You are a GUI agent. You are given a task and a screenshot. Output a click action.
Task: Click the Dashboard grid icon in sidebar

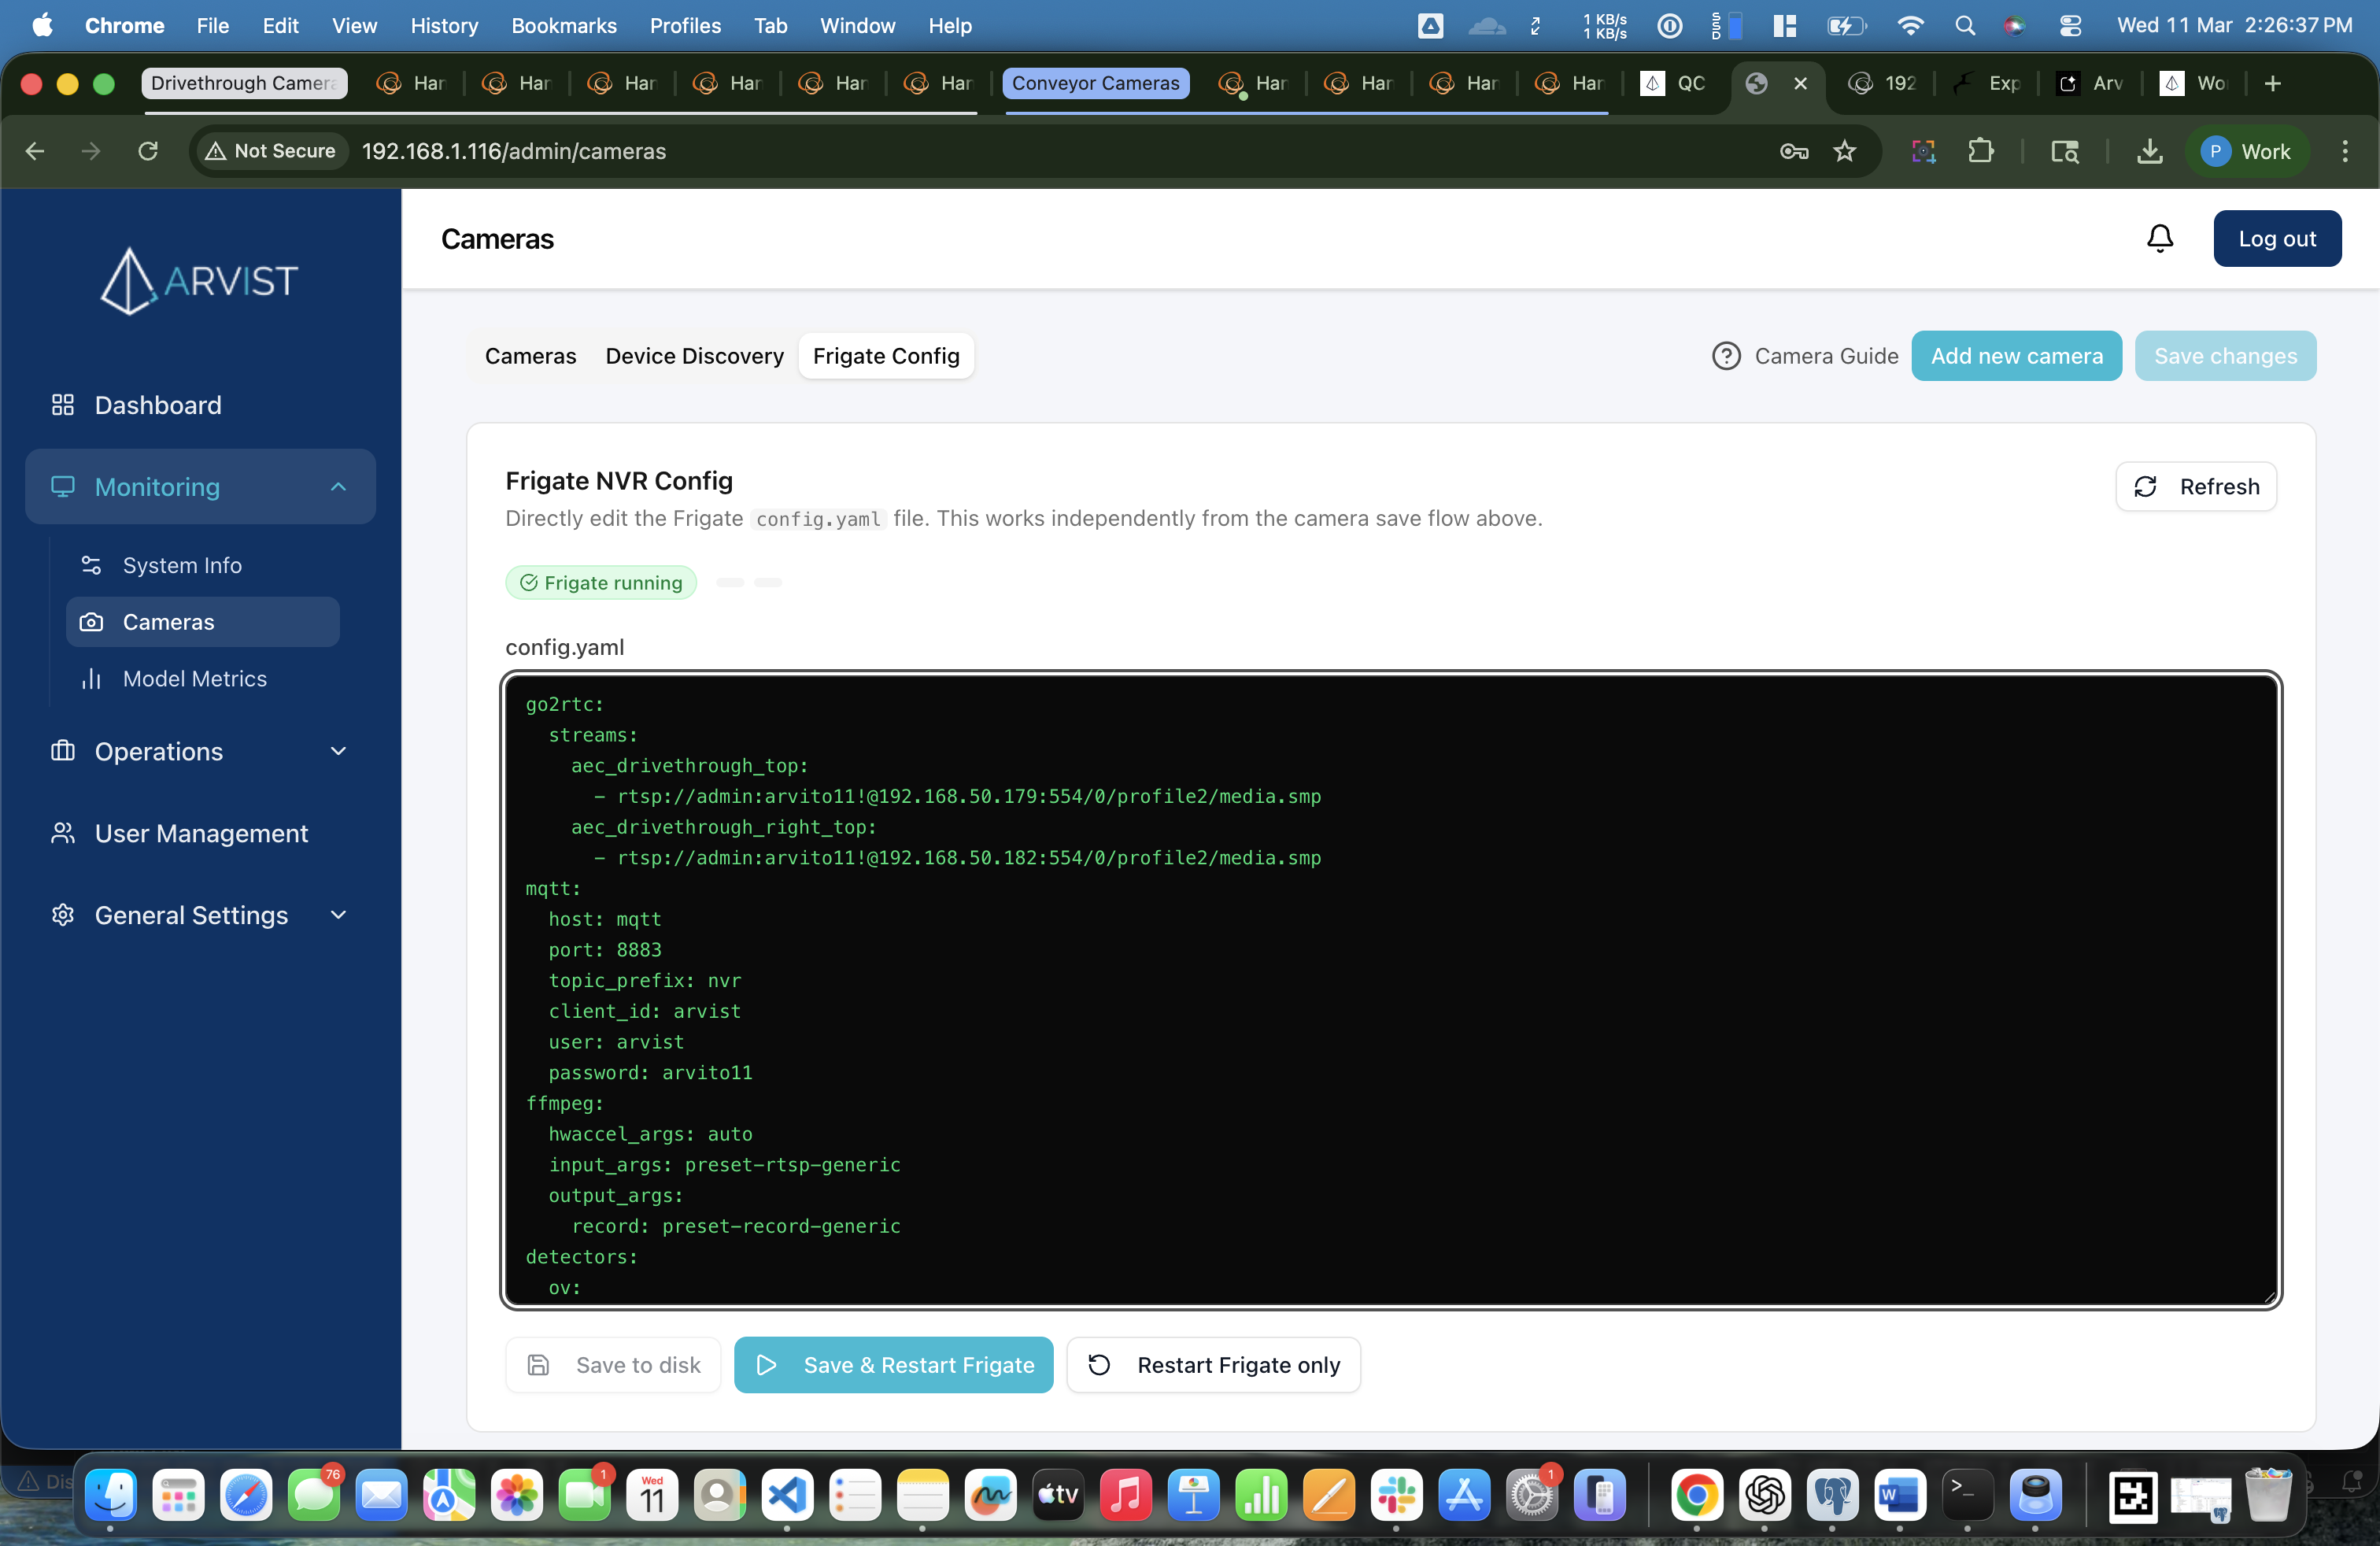click(x=62, y=405)
